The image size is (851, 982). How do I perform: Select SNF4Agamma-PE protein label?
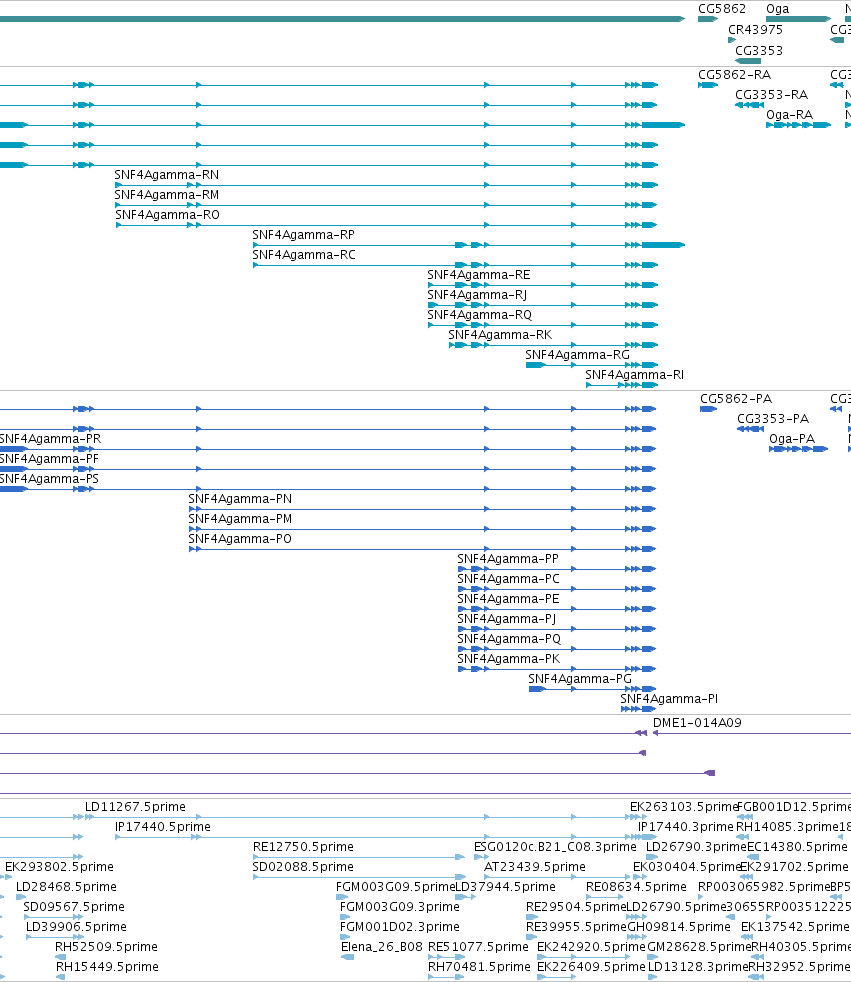tap(508, 599)
